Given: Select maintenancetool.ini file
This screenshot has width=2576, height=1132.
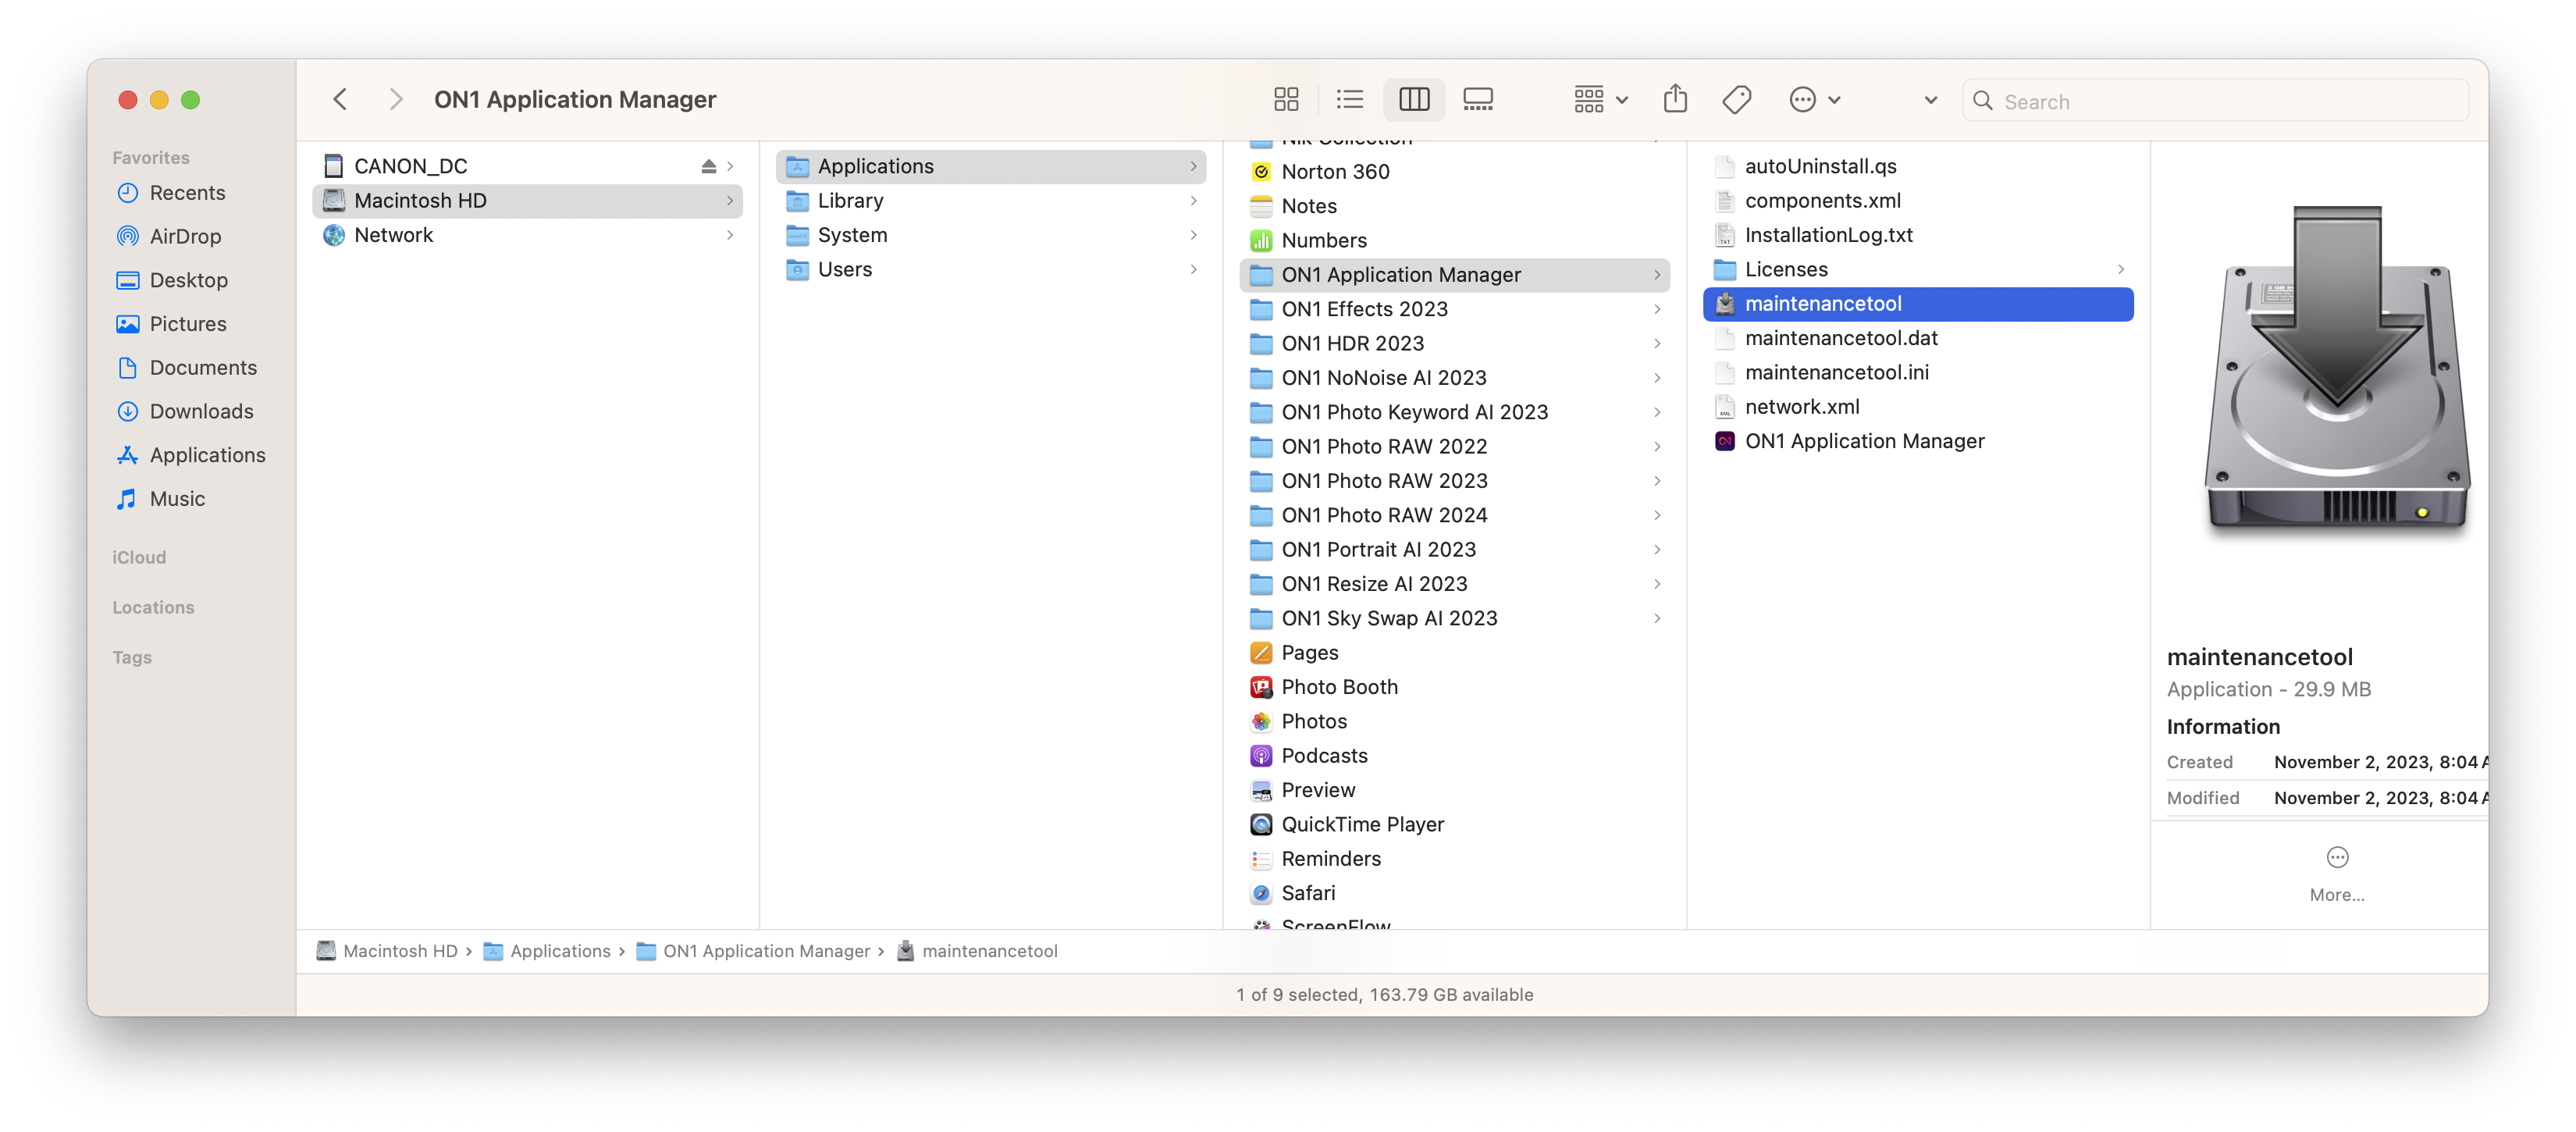Looking at the screenshot, I should point(1918,372).
